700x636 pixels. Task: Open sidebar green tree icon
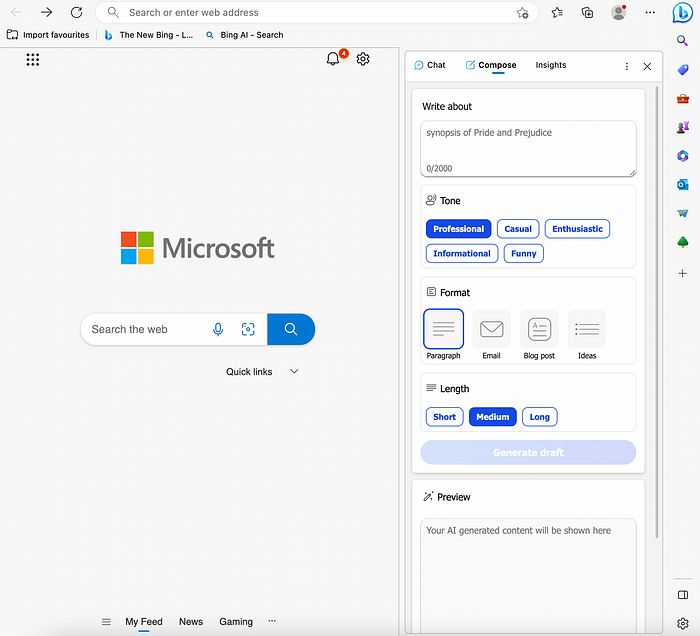pos(683,242)
